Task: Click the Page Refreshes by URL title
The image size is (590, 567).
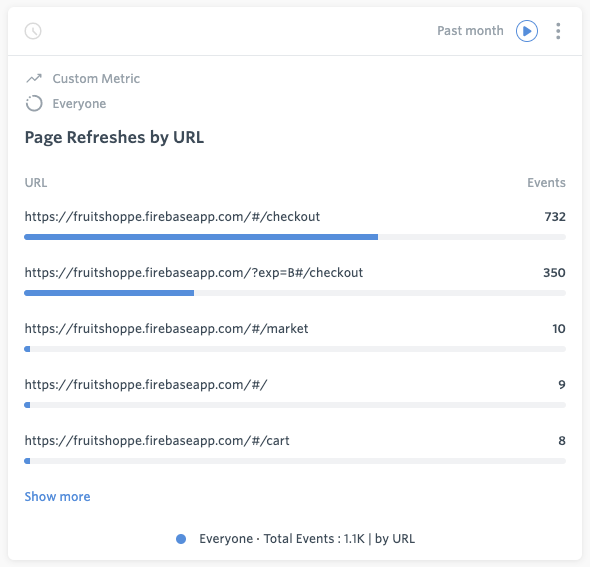Action: pos(114,137)
